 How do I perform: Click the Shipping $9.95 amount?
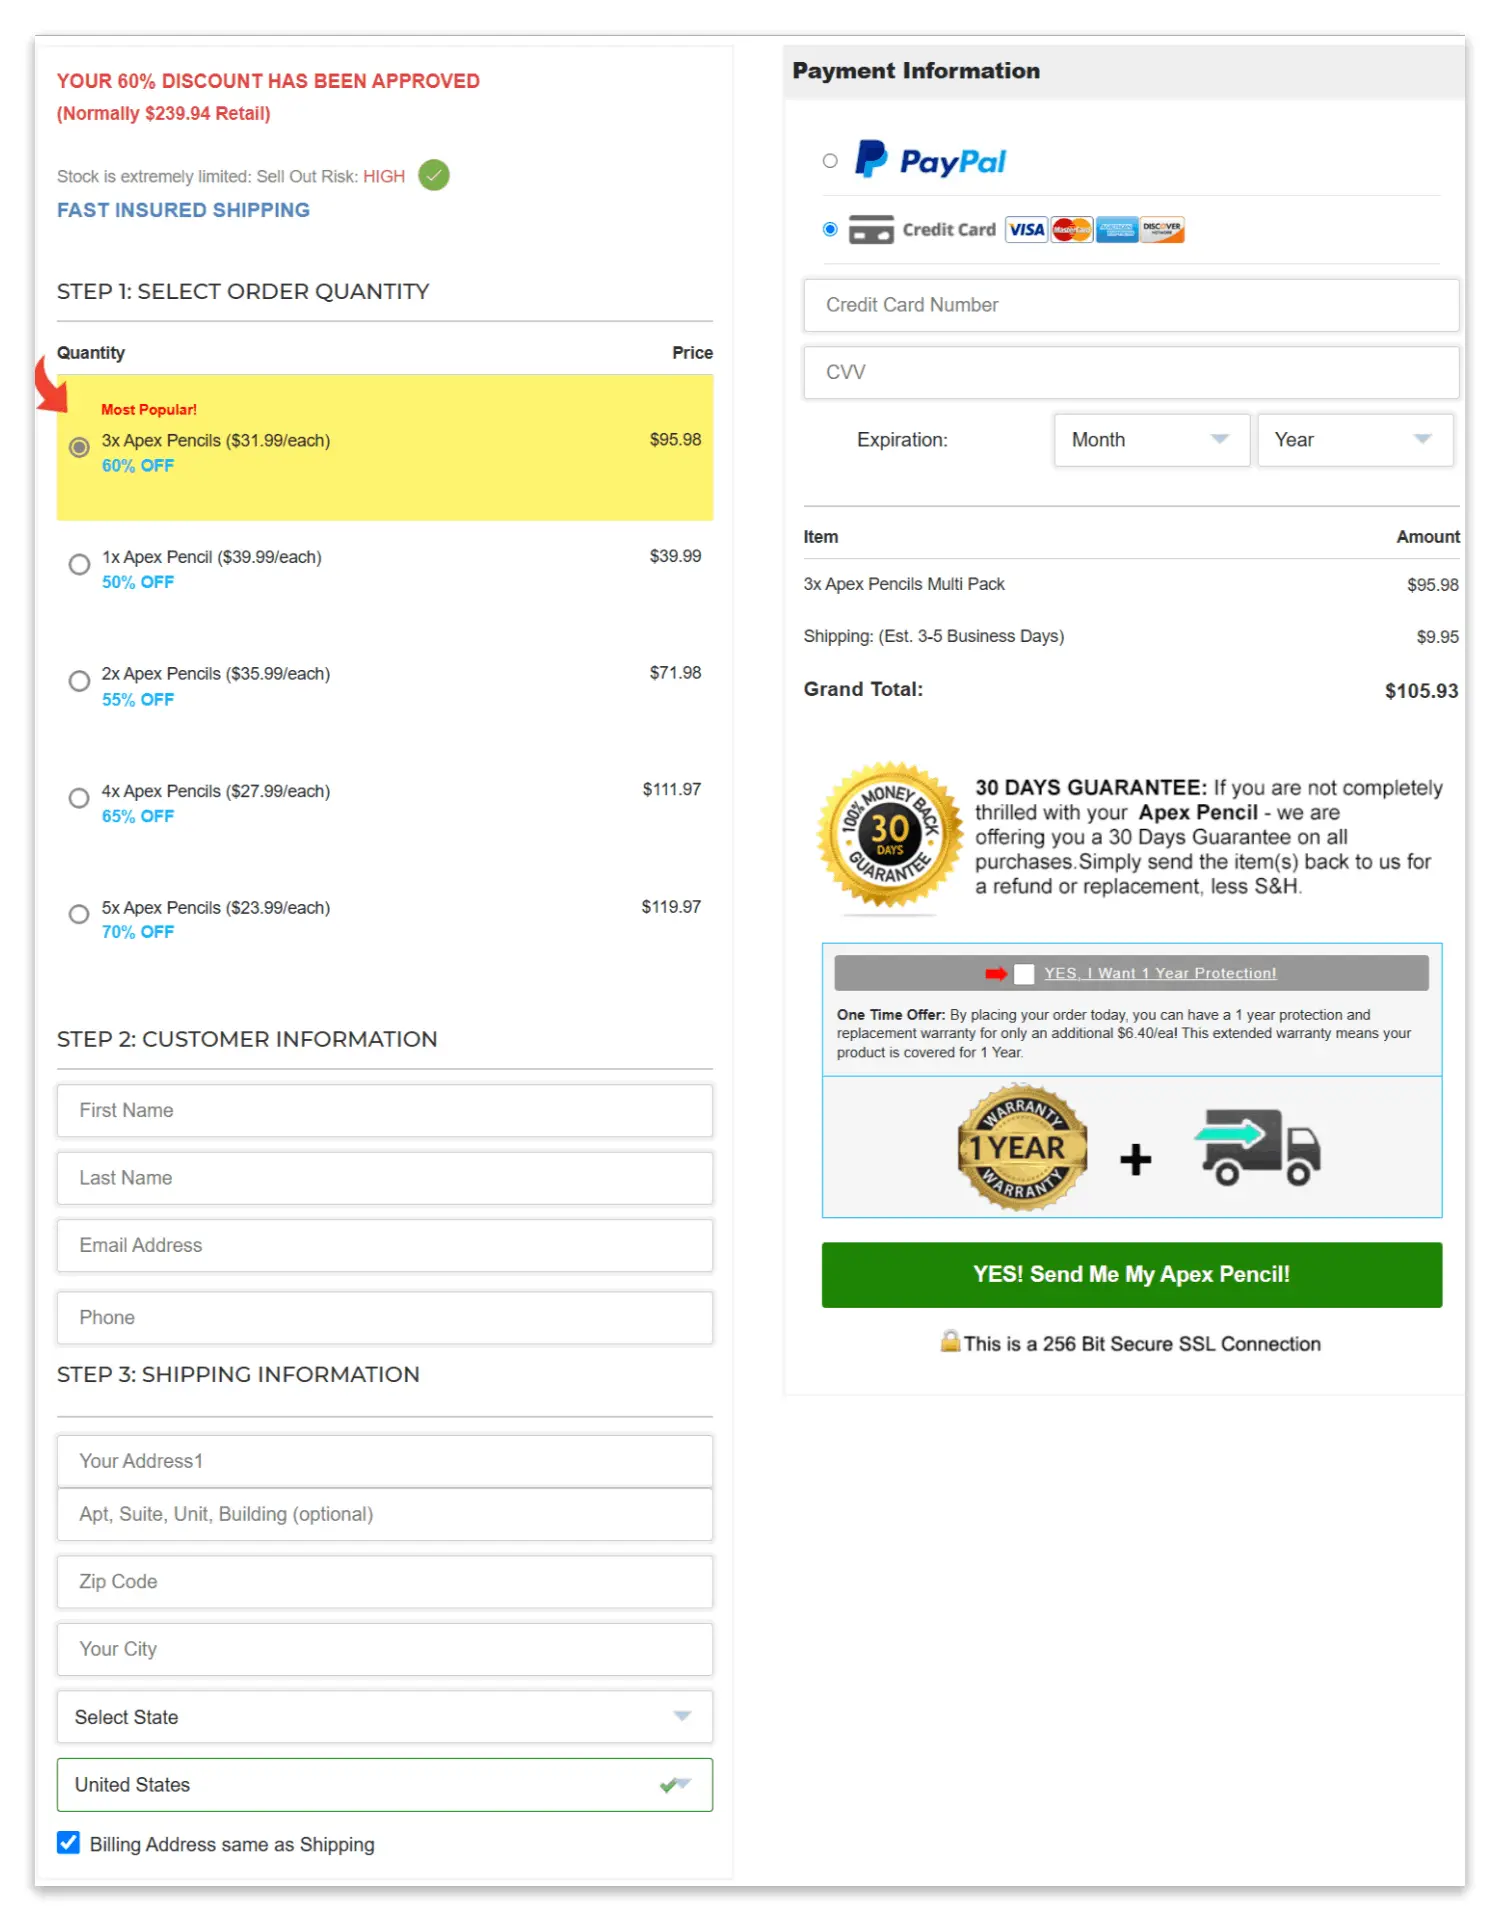(1437, 637)
